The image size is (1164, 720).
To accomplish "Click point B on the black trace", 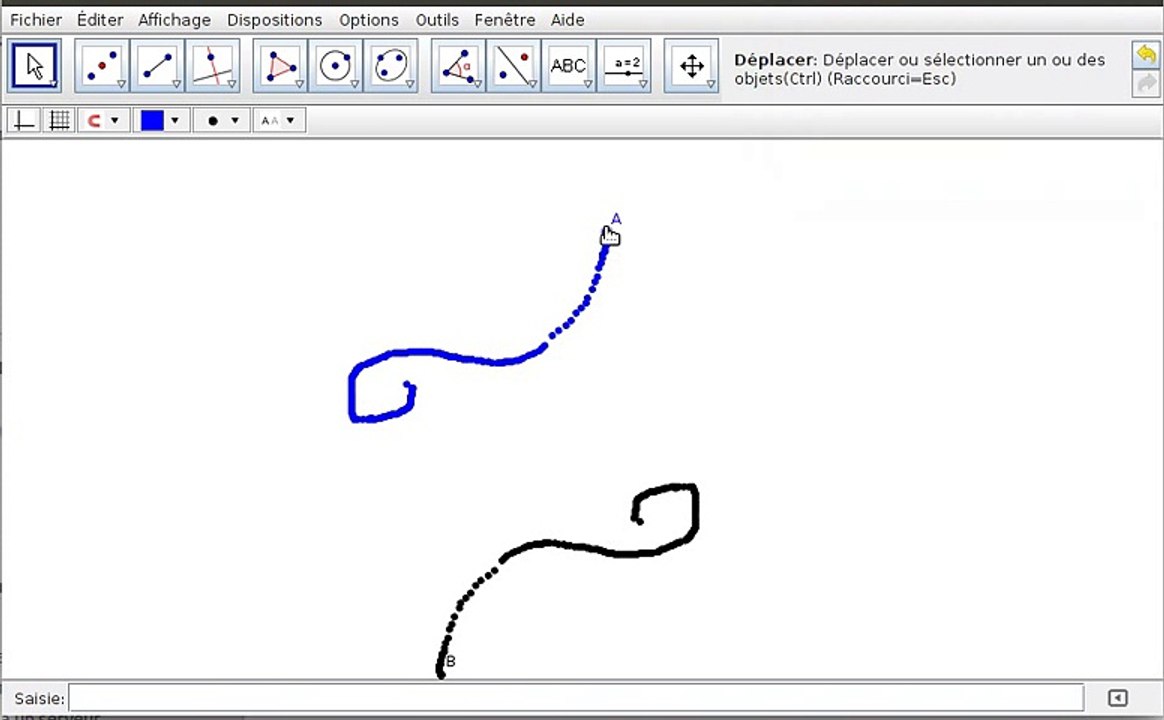I will 440,673.
